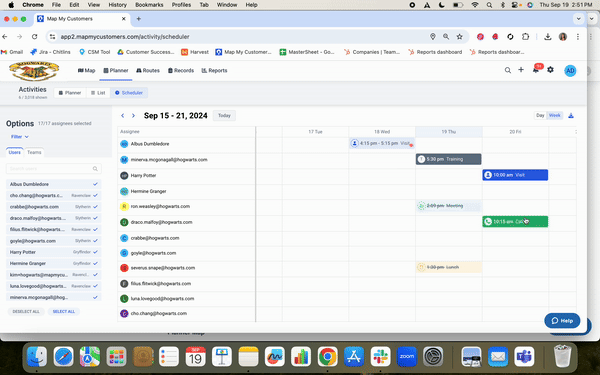This screenshot has height=375, width=600.
Task: Open Chrome tab search chevron
Action: coord(578,18)
